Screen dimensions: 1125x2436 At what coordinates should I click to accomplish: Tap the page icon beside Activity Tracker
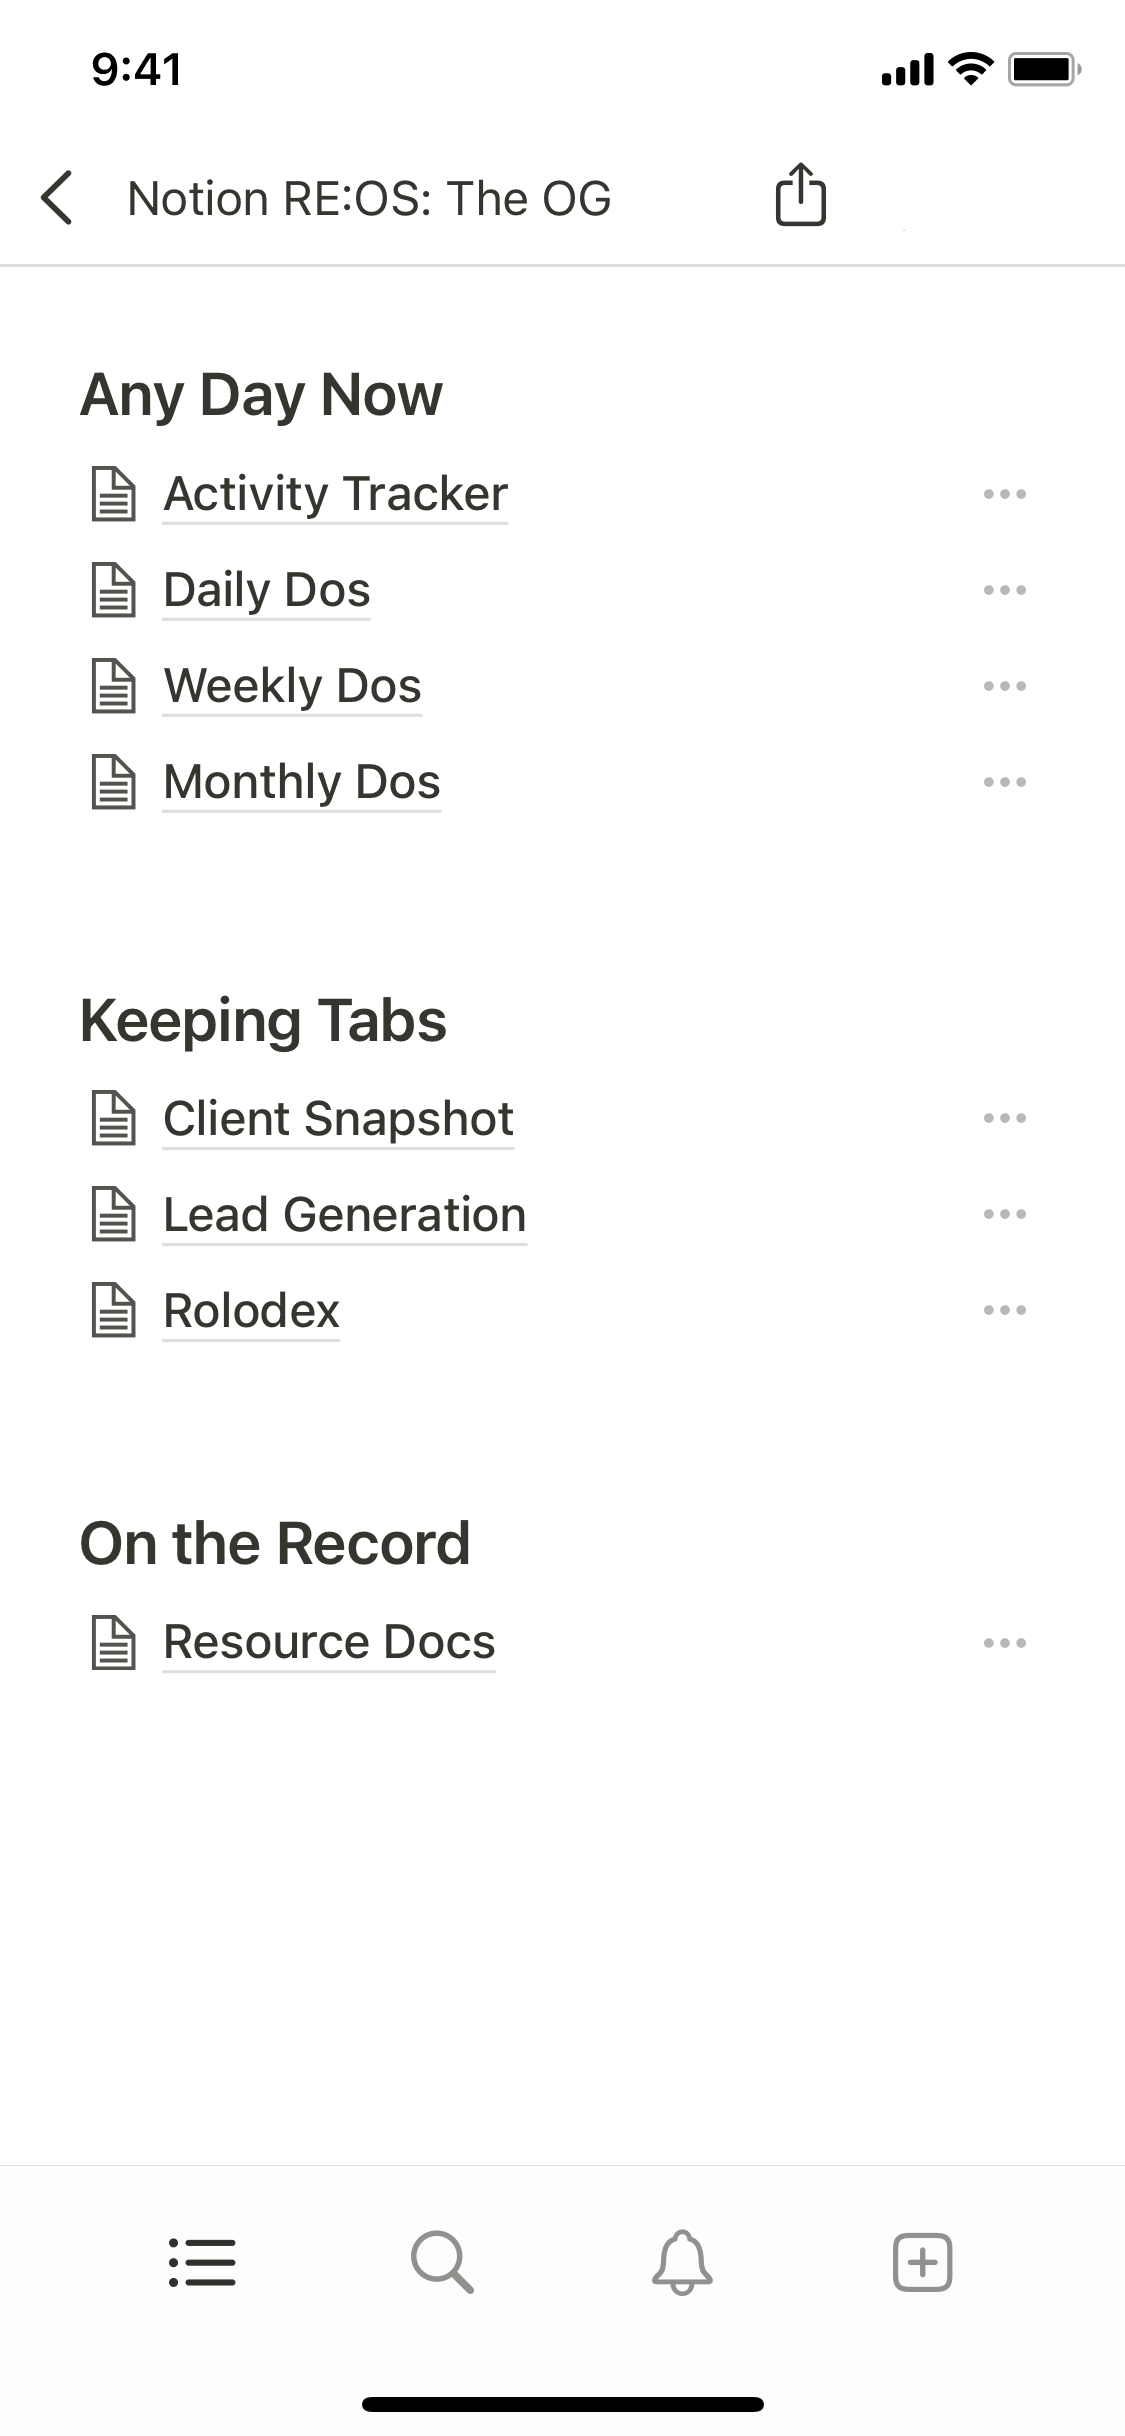(113, 494)
